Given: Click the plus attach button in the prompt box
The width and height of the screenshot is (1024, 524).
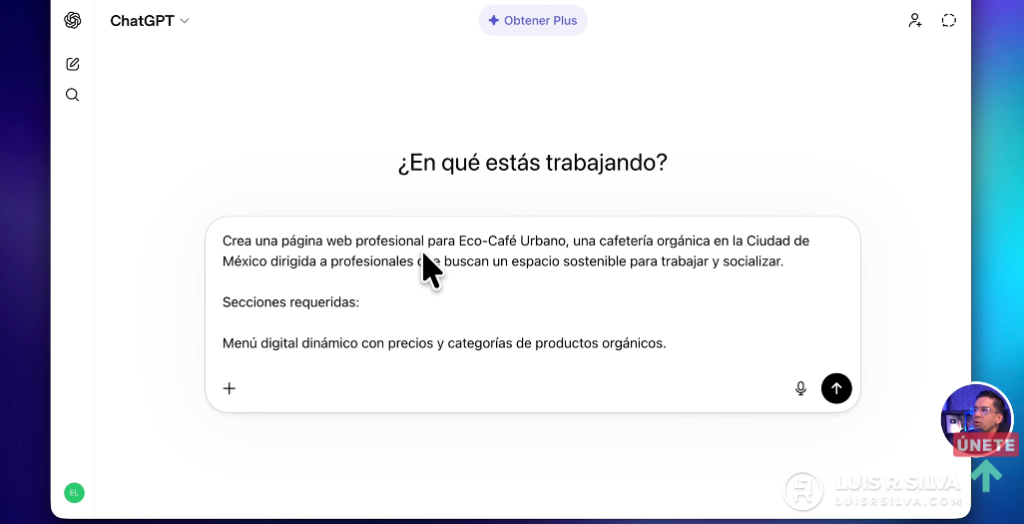Looking at the screenshot, I should click(229, 389).
